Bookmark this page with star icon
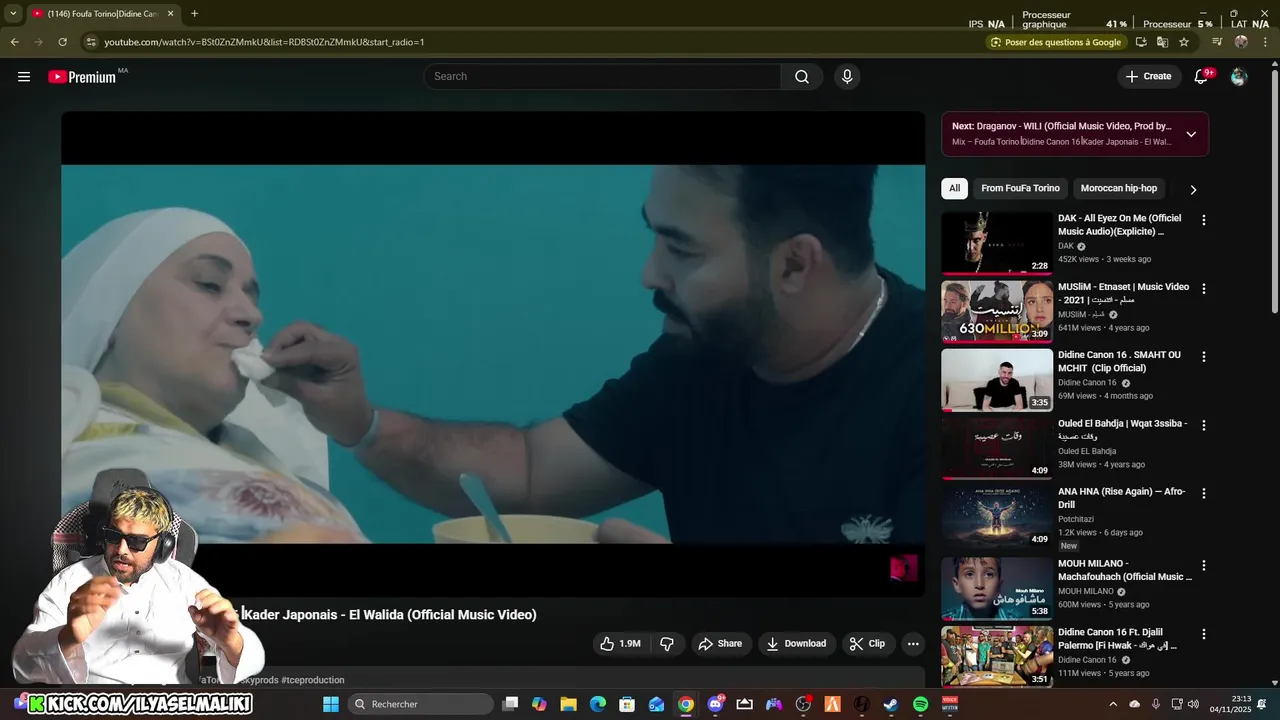Image resolution: width=1280 pixels, height=720 pixels. tap(1184, 42)
